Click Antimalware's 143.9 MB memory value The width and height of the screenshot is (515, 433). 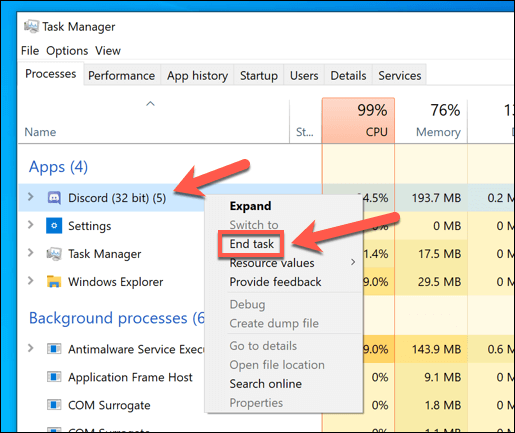pos(436,349)
